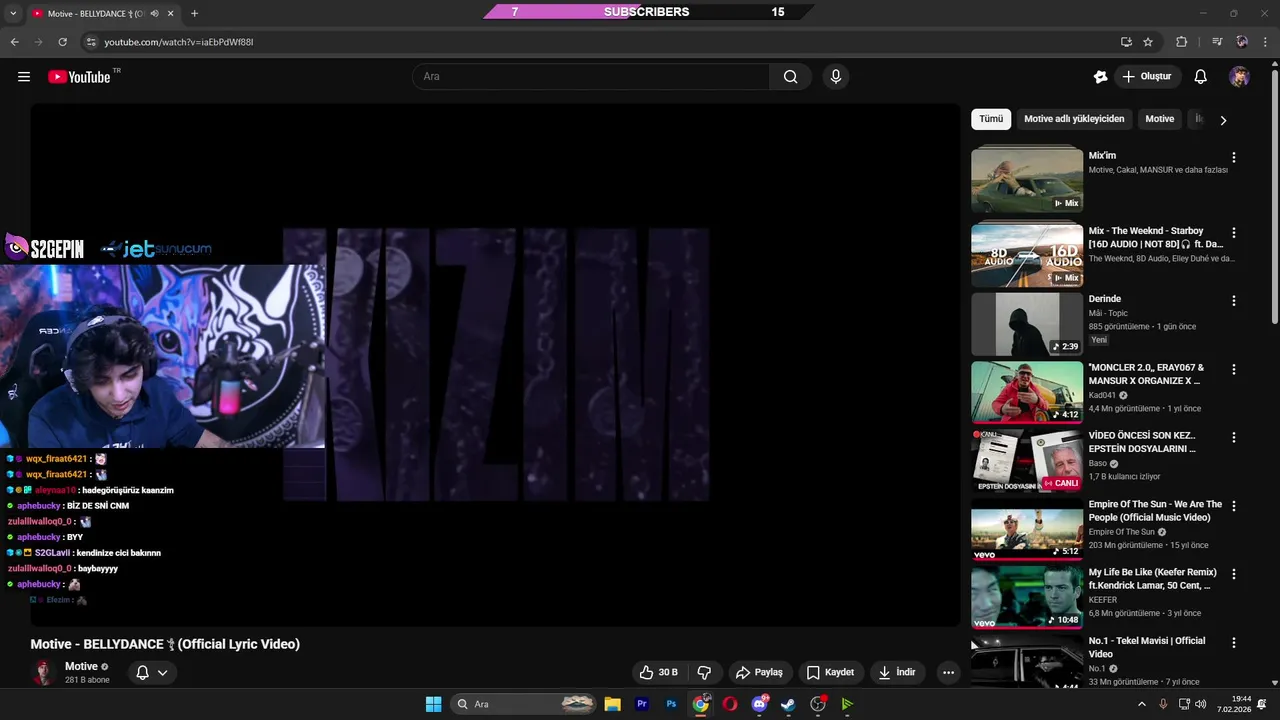Open options menu for Mix'im

[1234, 157]
